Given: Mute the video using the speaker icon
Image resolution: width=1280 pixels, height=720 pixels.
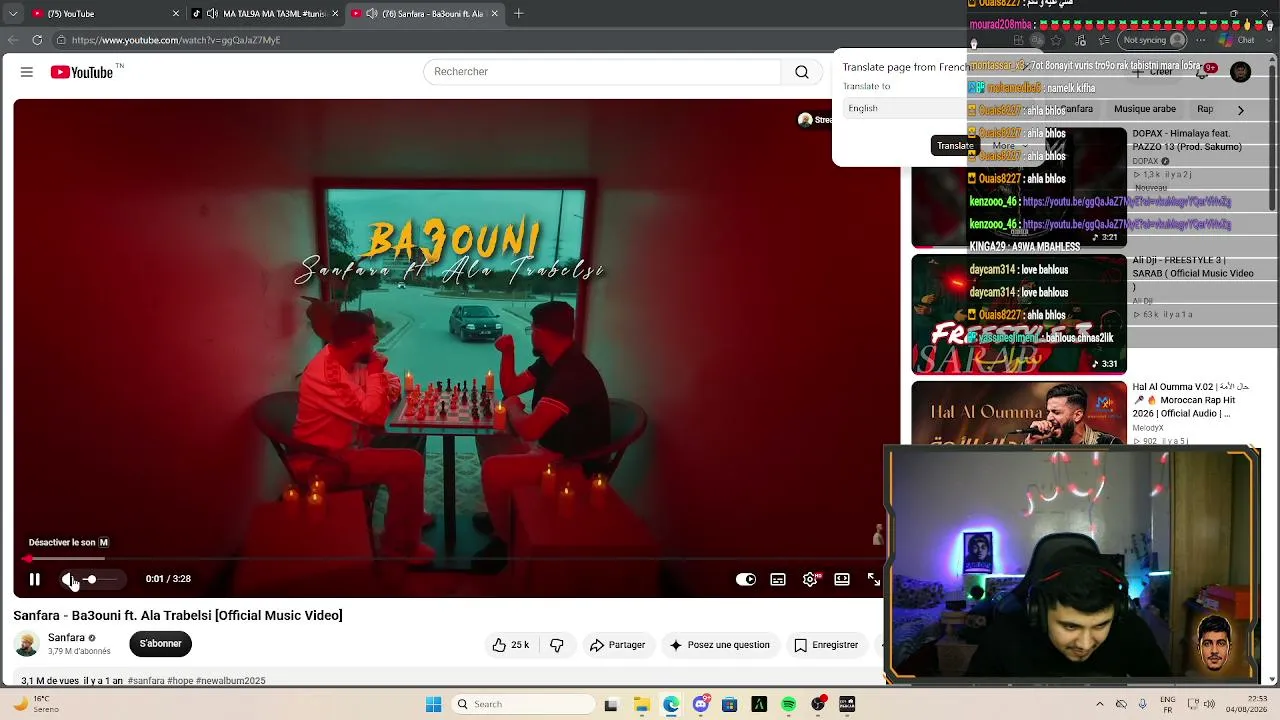Looking at the screenshot, I should 68,579.
